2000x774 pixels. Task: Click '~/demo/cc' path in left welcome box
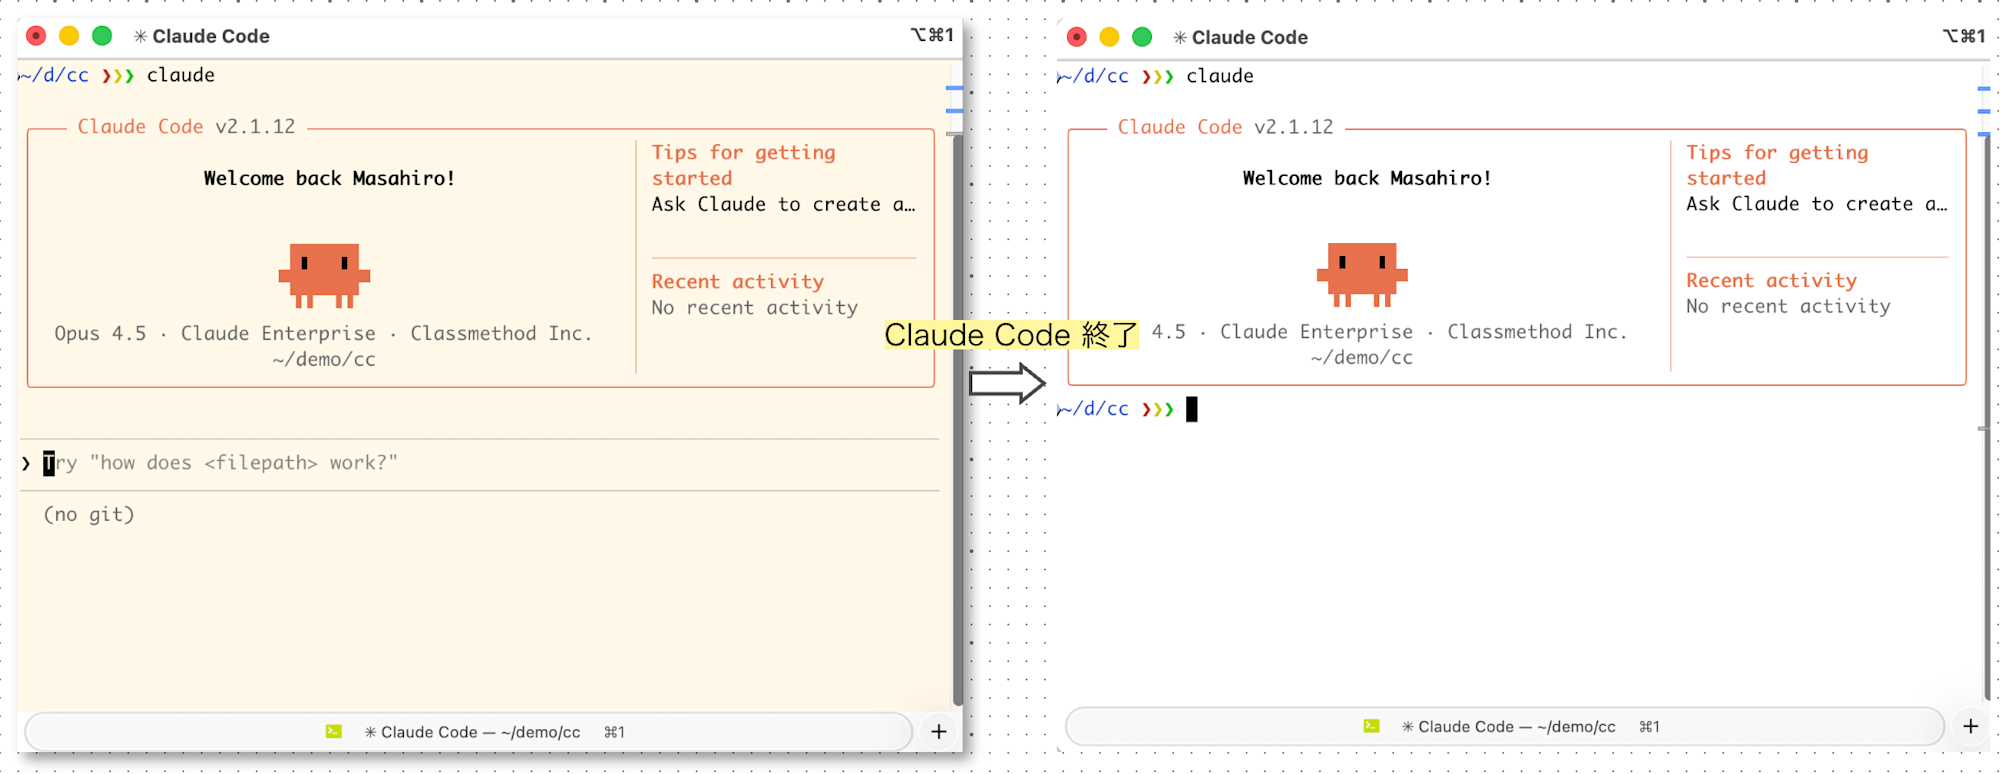pyautogui.click(x=324, y=360)
